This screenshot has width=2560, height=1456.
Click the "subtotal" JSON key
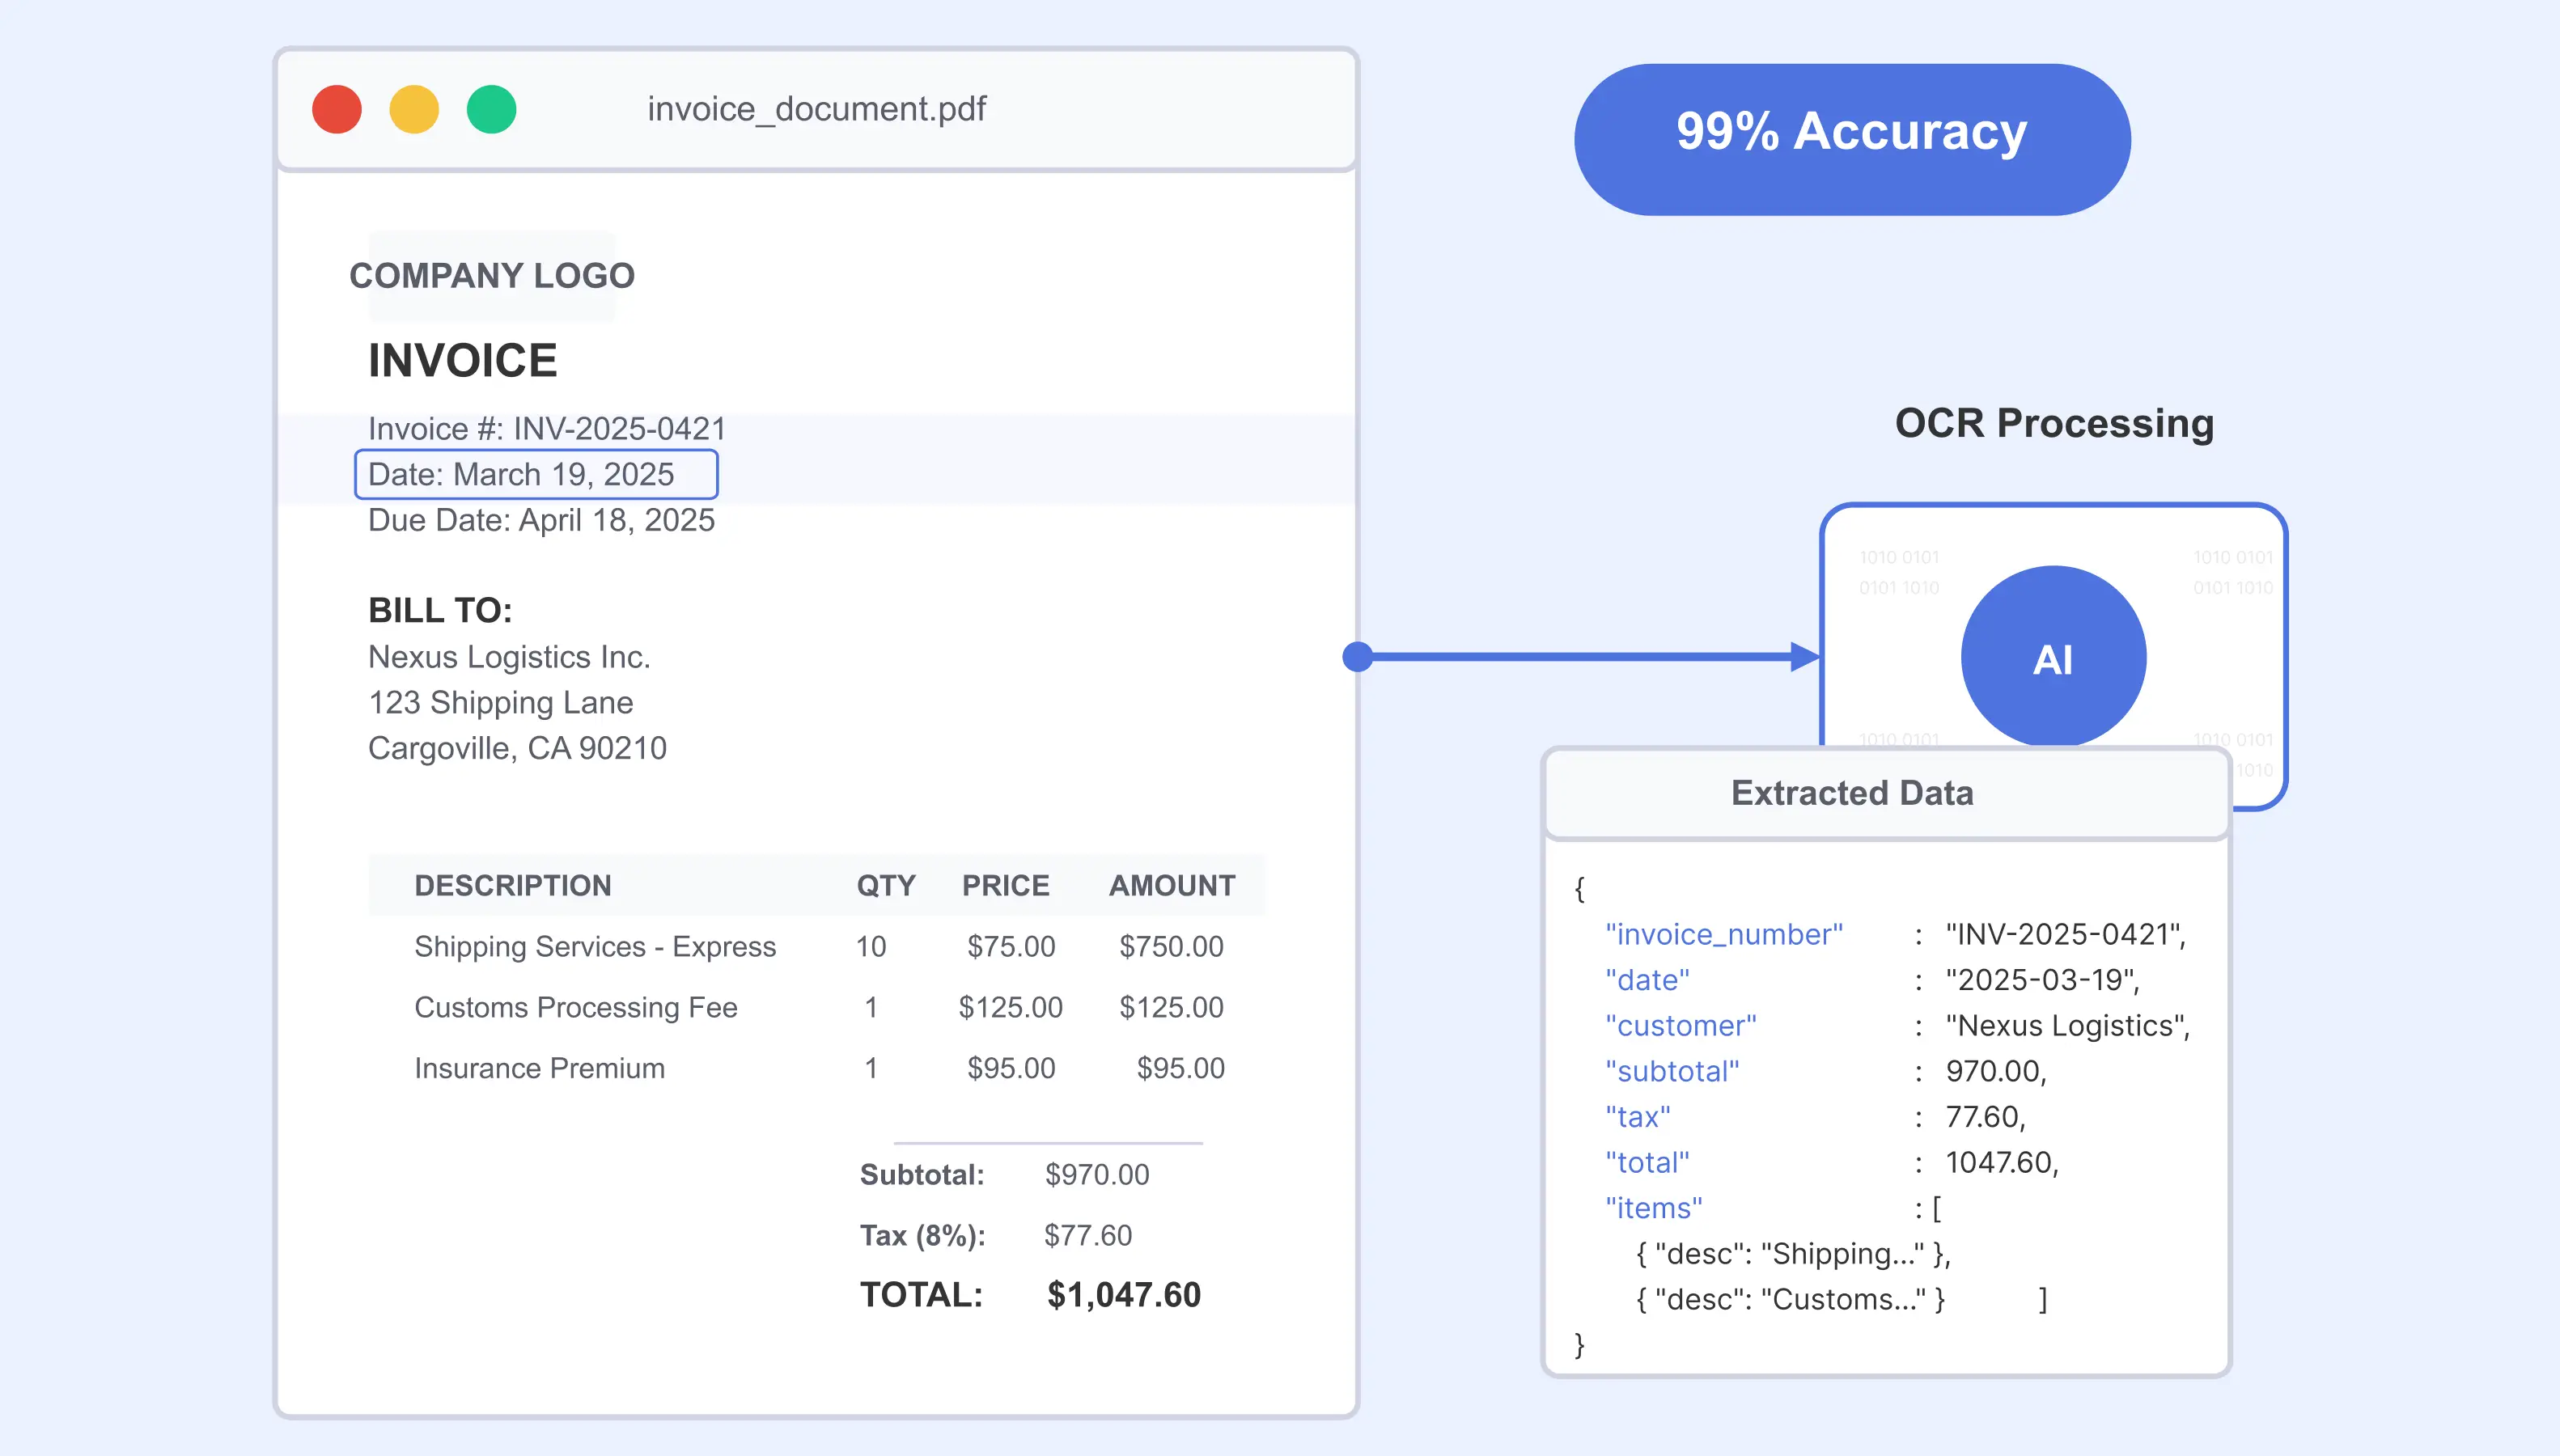(x=1672, y=1071)
